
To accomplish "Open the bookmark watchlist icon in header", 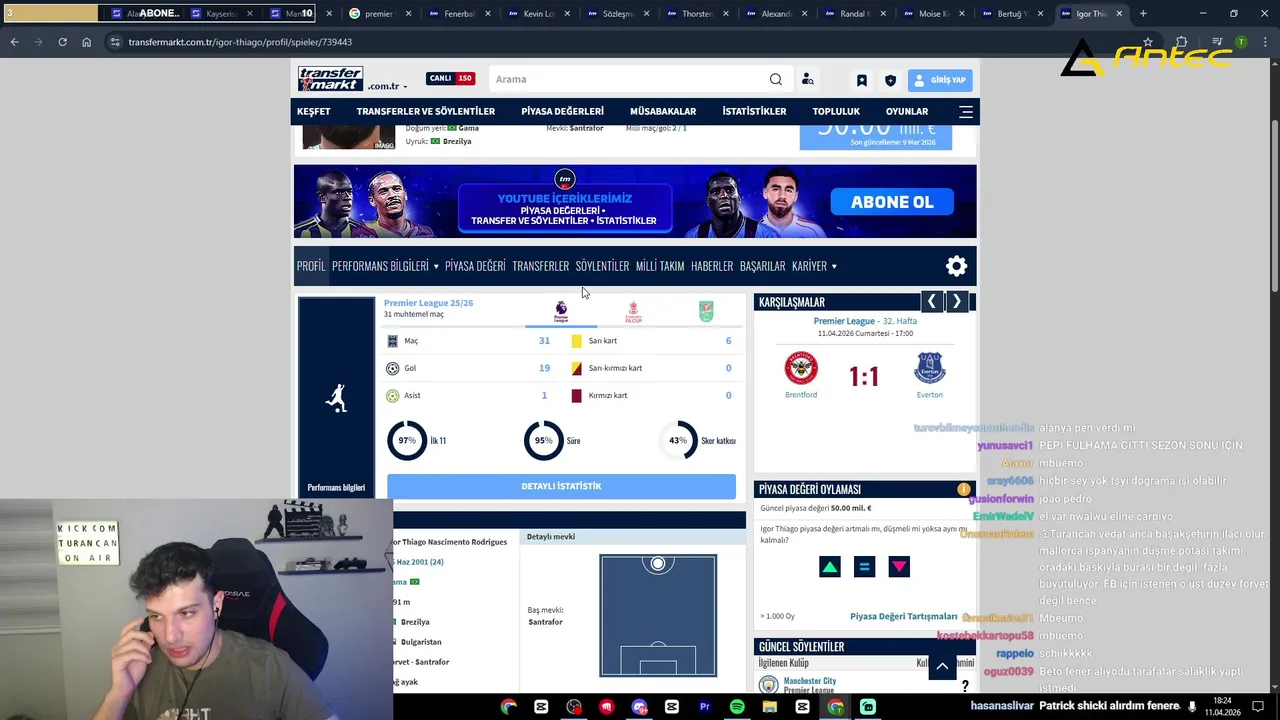I will [861, 80].
